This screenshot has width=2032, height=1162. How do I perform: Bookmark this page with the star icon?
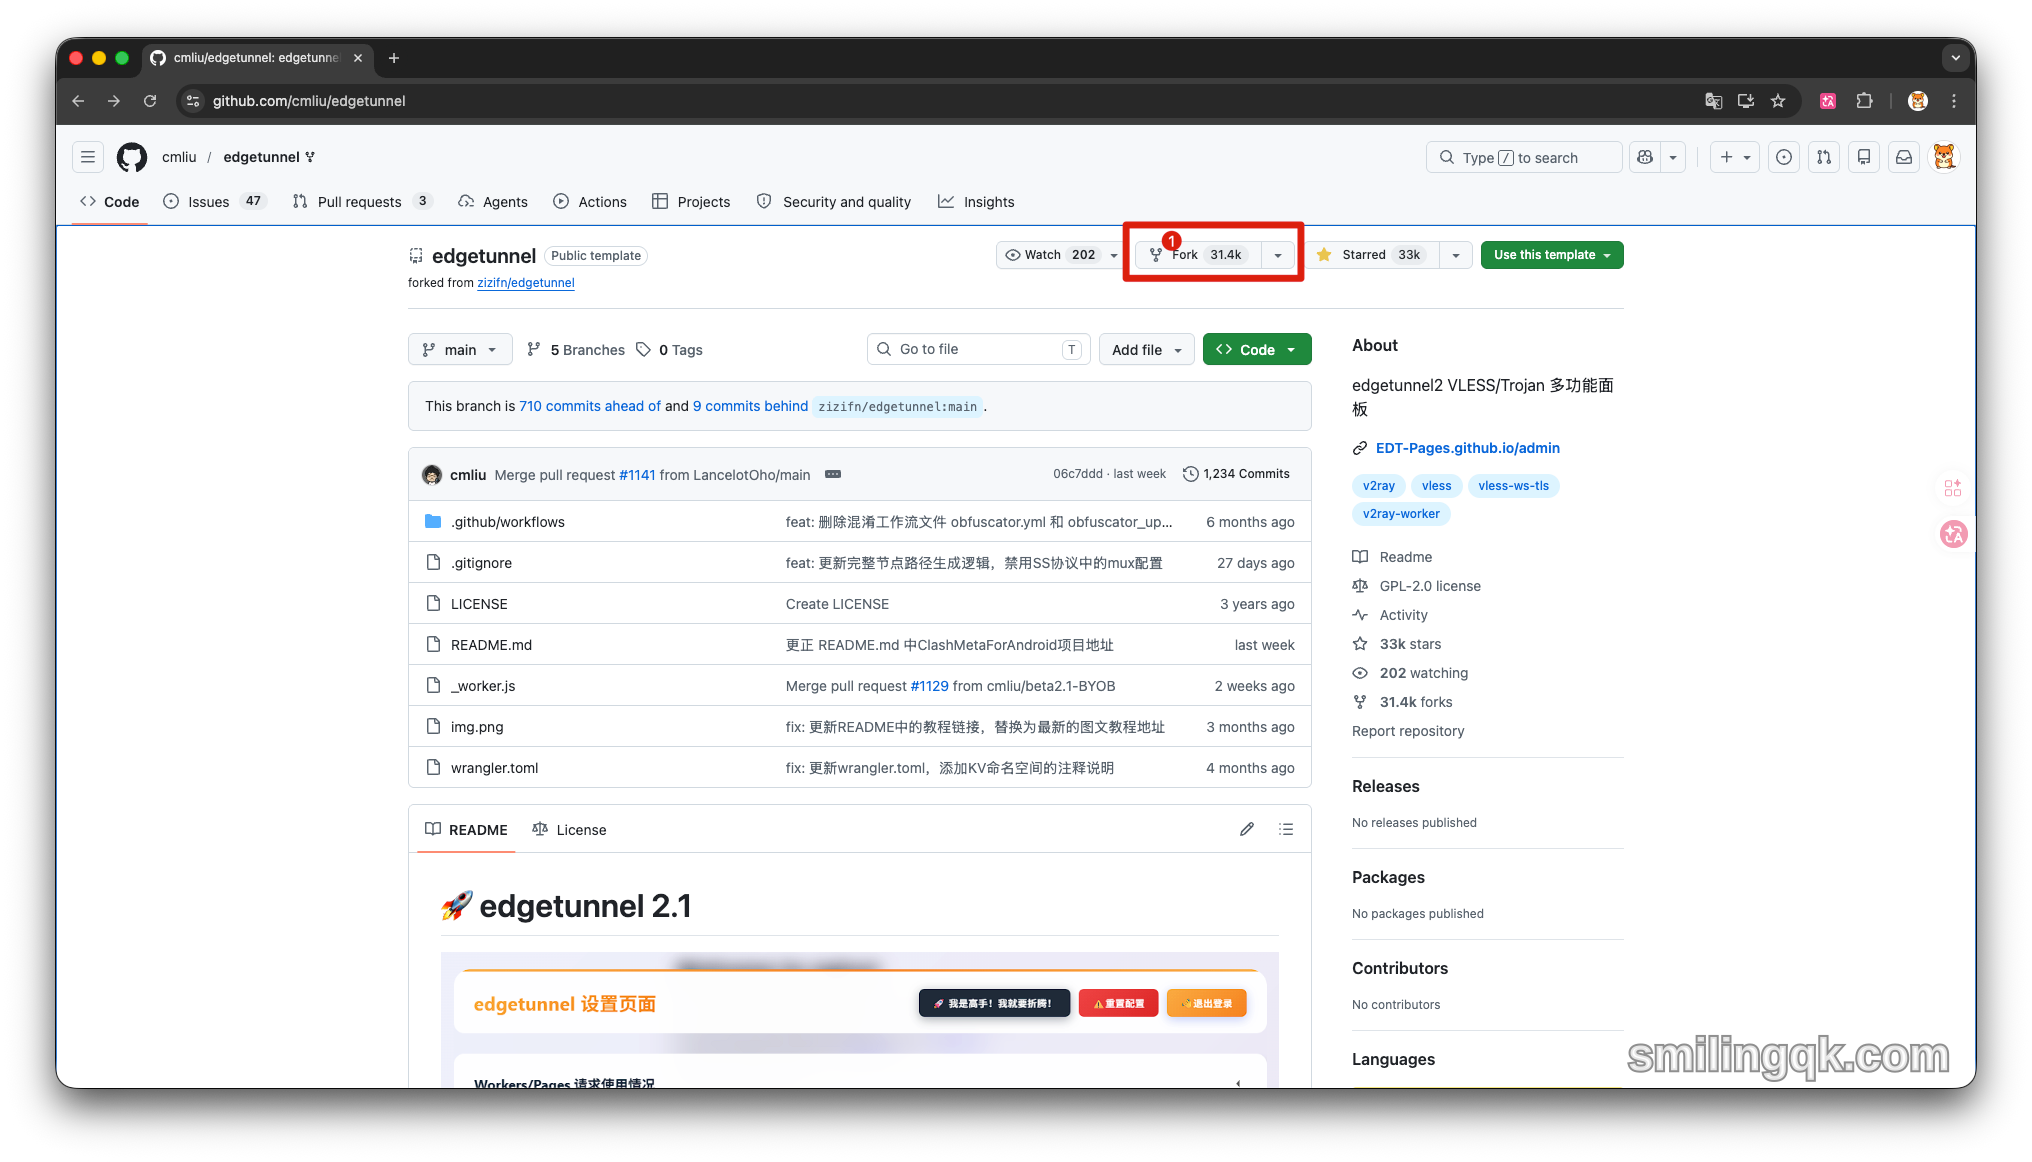pyautogui.click(x=1778, y=101)
